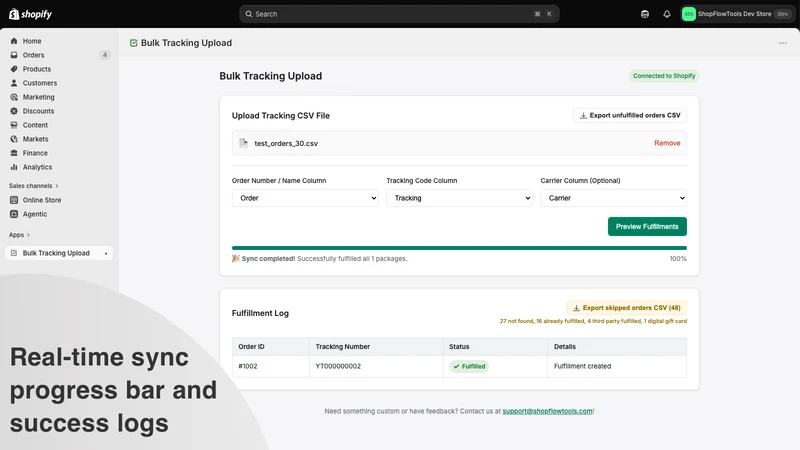Open Carrier Column (Optional) dropdown
Viewport: 800px width, 450px height.
[613, 198]
